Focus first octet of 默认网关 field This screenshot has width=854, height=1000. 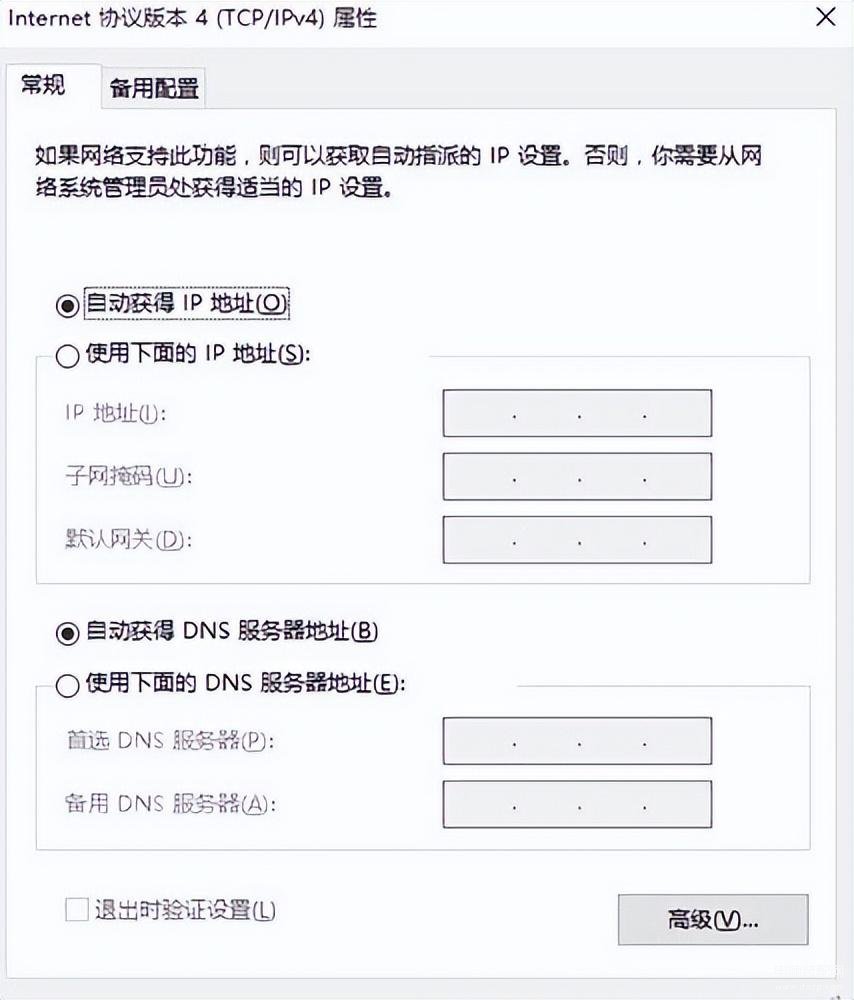tap(479, 540)
